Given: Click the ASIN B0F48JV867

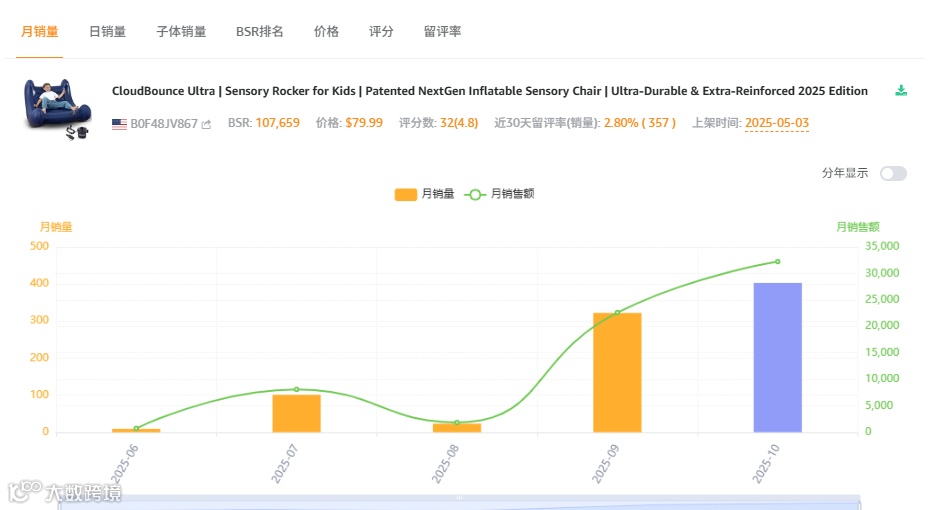Looking at the screenshot, I should (164, 124).
